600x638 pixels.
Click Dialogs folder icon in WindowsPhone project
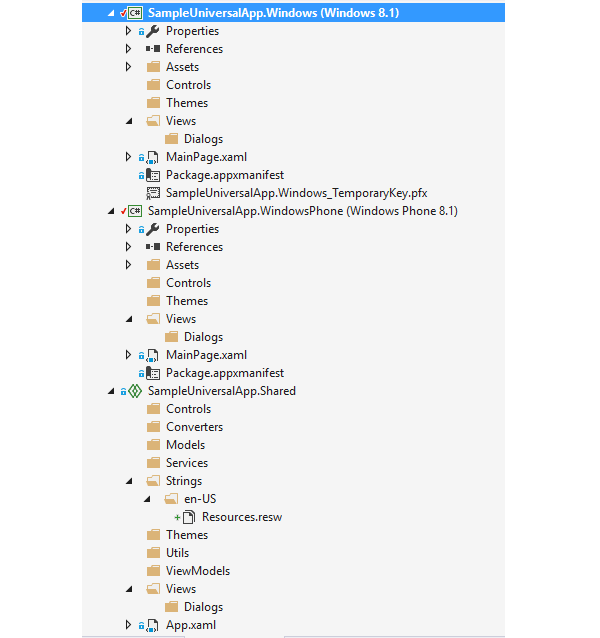[x=171, y=337]
